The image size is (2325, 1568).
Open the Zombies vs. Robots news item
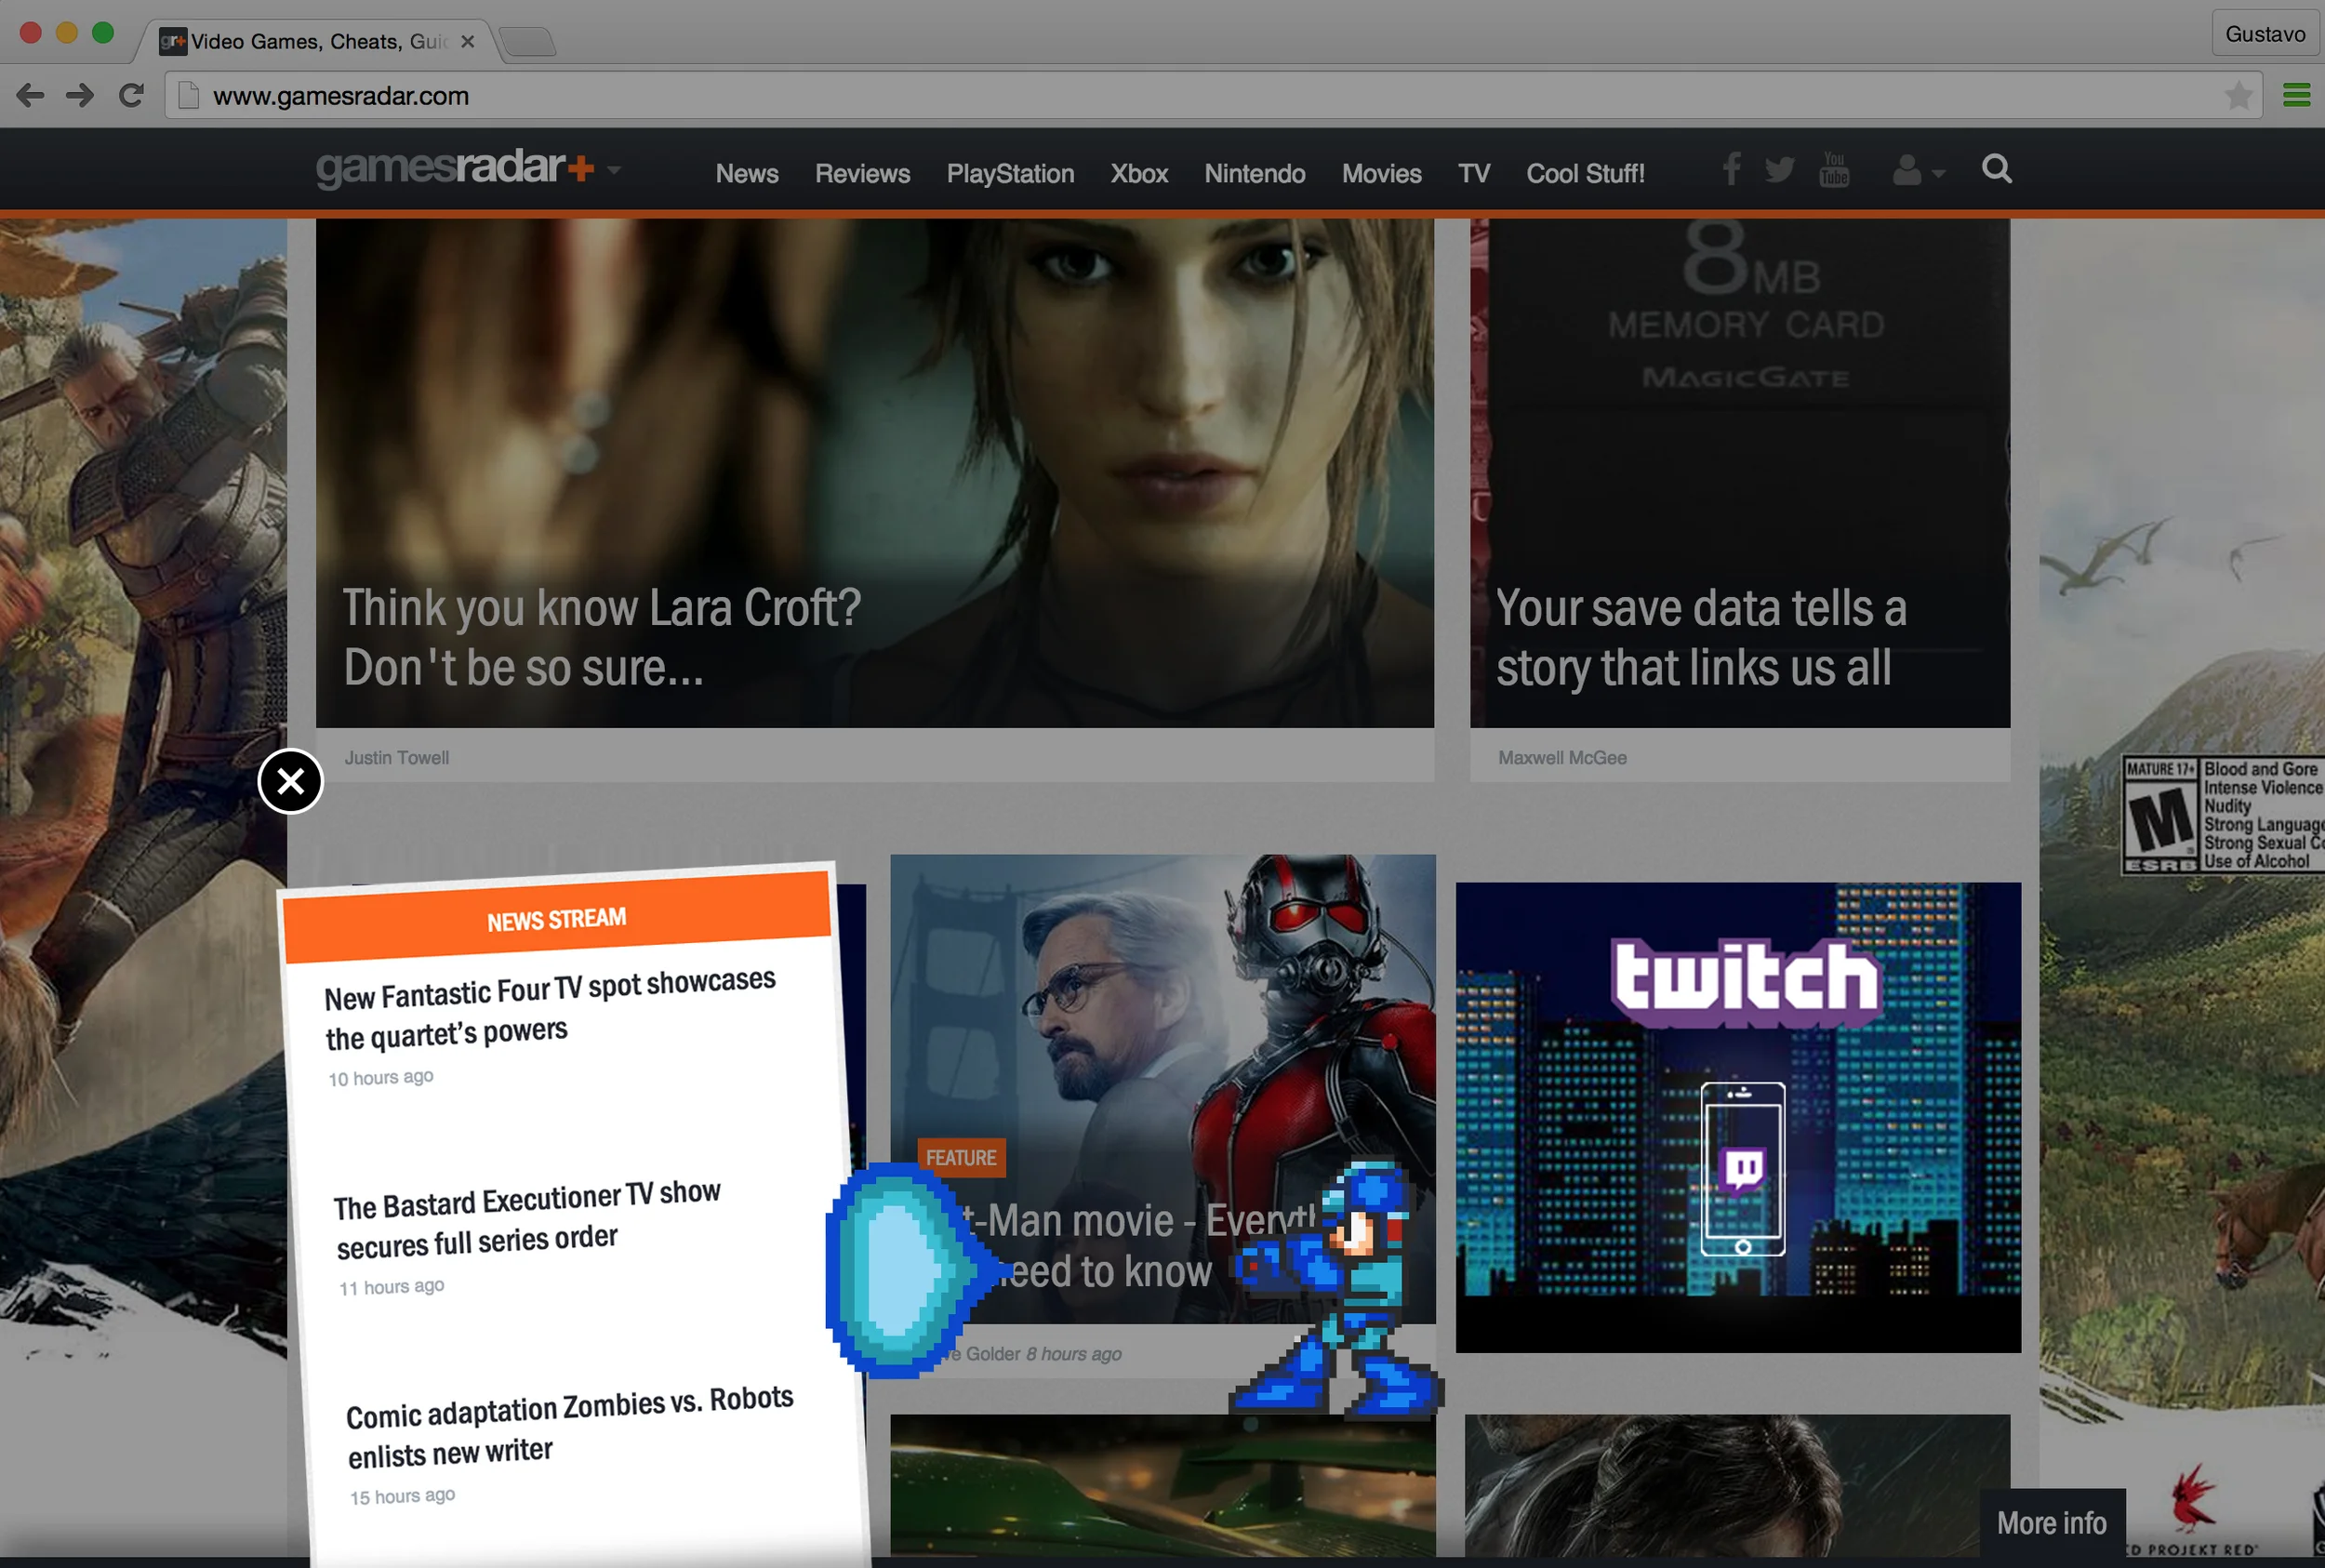pyautogui.click(x=569, y=1426)
